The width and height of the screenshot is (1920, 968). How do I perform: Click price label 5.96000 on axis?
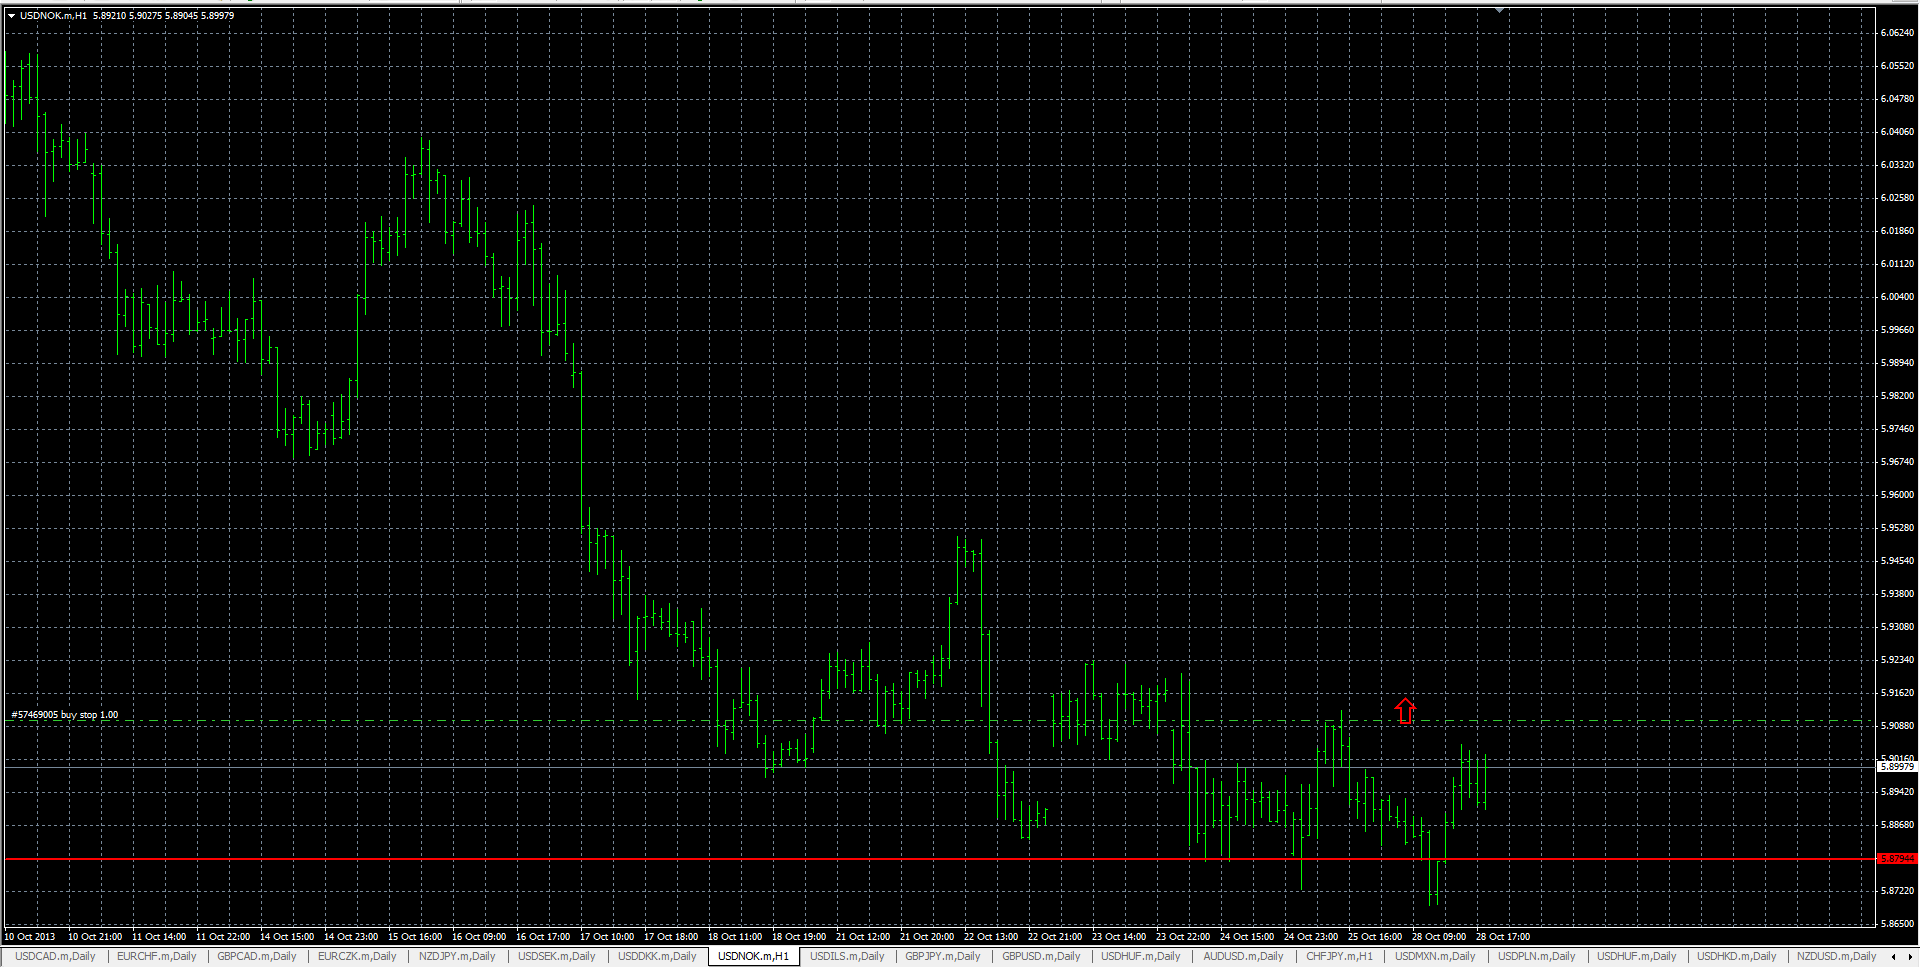(x=1897, y=495)
